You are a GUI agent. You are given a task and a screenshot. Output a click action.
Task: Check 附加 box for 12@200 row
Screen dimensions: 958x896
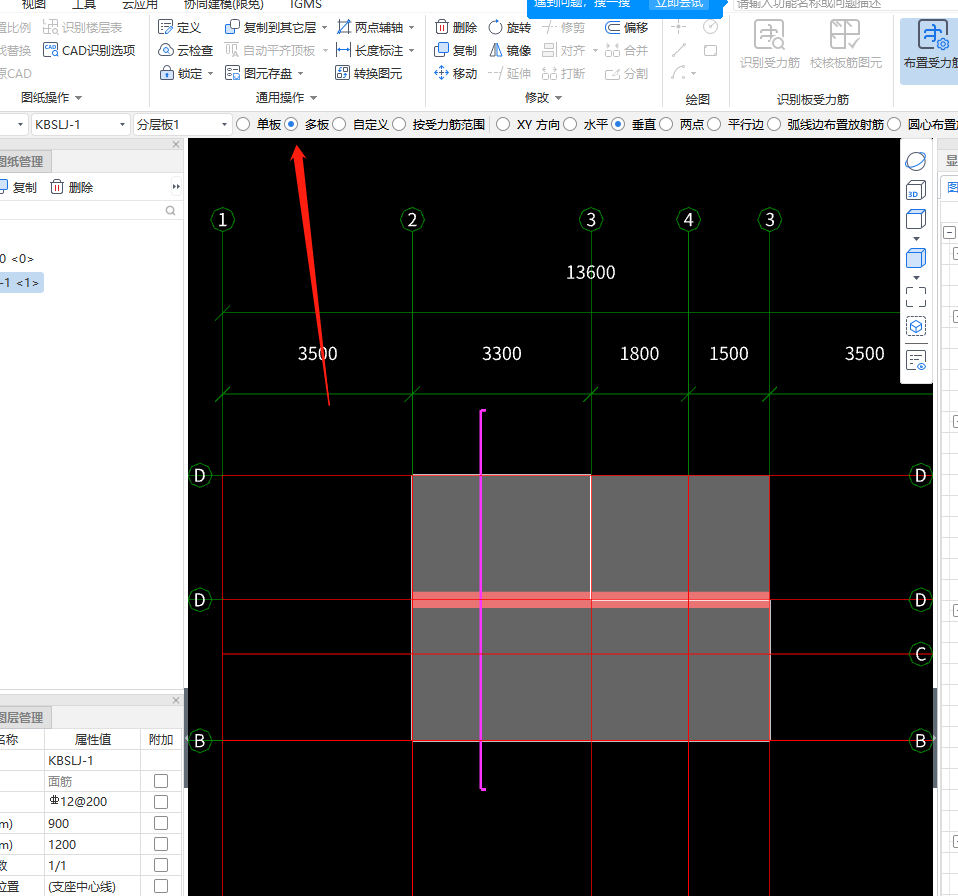pyautogui.click(x=161, y=802)
